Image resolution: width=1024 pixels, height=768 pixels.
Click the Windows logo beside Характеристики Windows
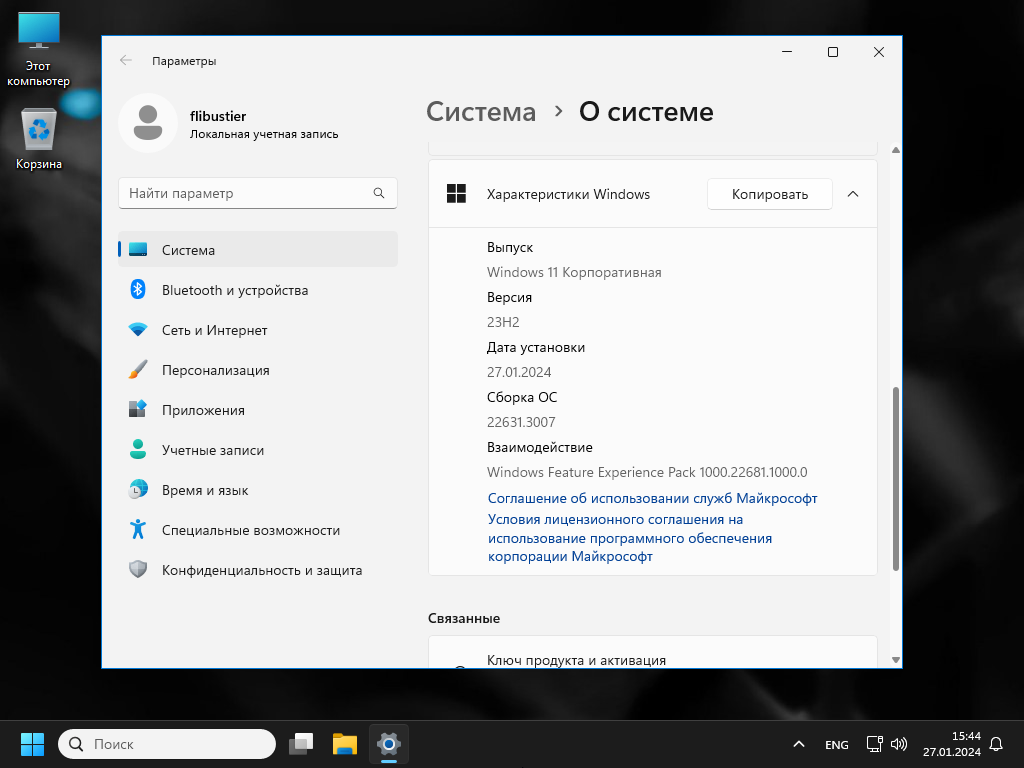pos(456,194)
